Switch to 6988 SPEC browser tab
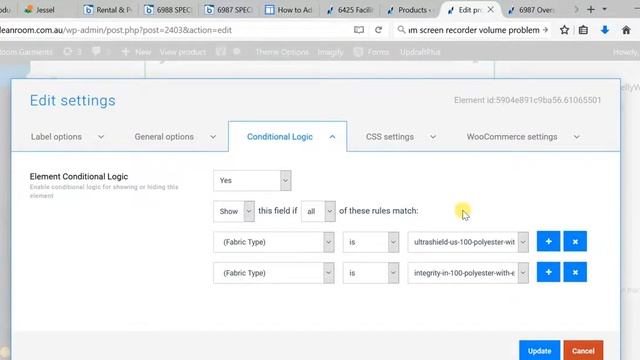 [168, 10]
